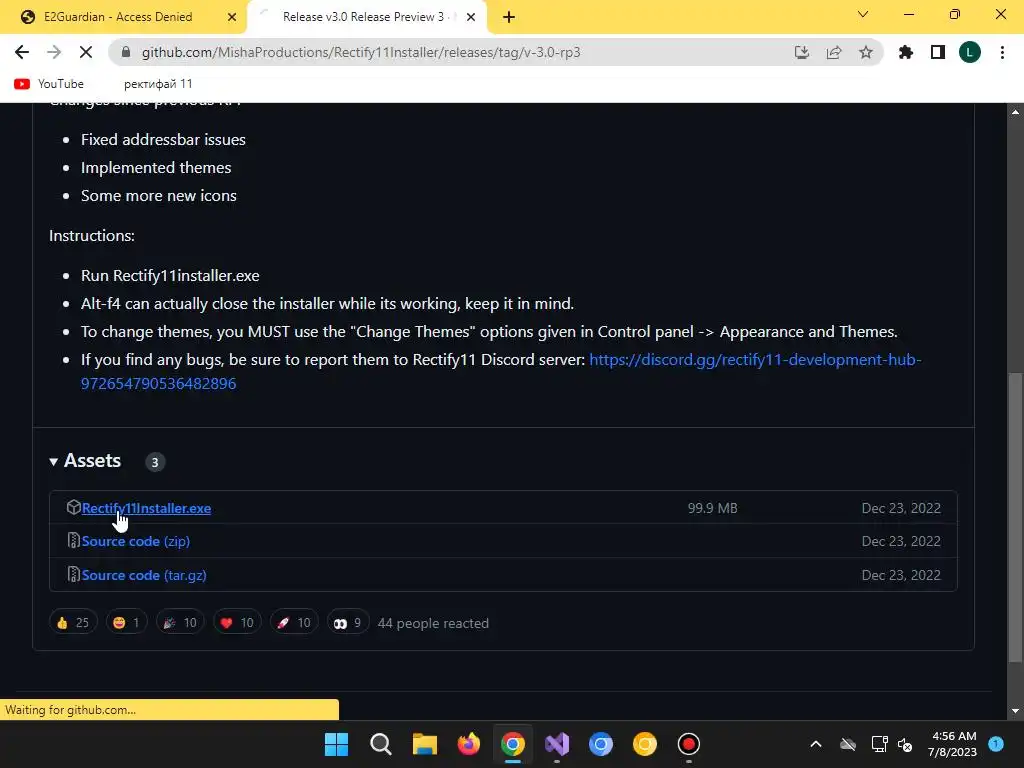Open the clock and date 4:56 AM
Viewport: 1024px width, 768px height.
953,744
